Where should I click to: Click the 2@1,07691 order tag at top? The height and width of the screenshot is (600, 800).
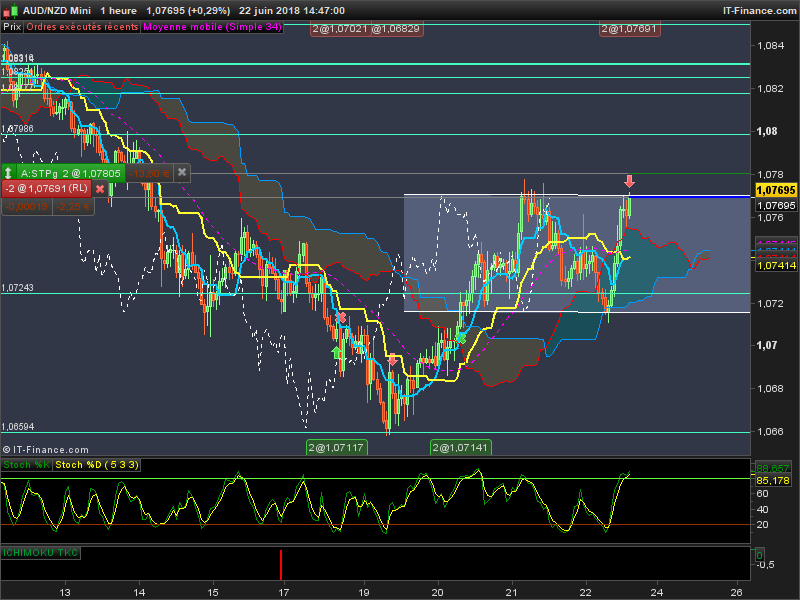coord(629,29)
